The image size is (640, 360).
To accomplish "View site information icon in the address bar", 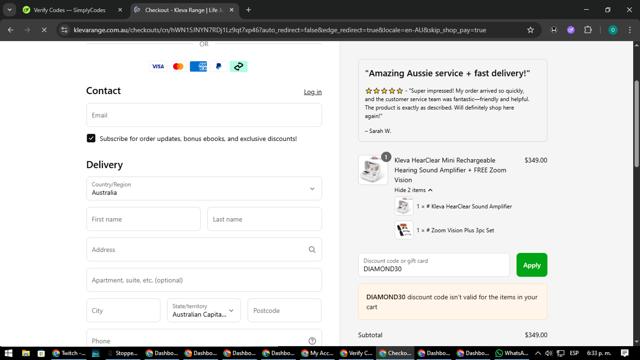I will (64, 30).
